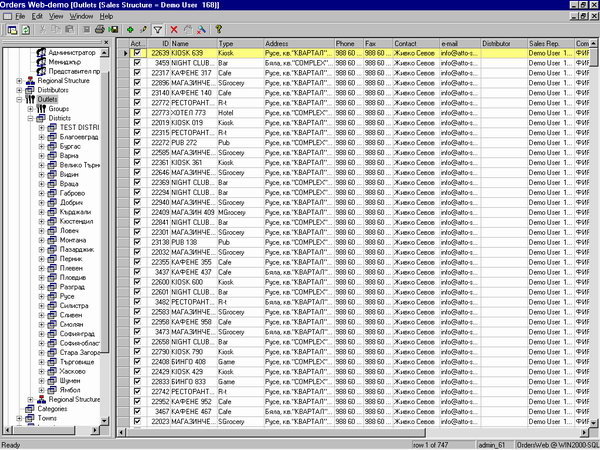Sort by the Distributor column header
600x450 pixels.
point(504,44)
